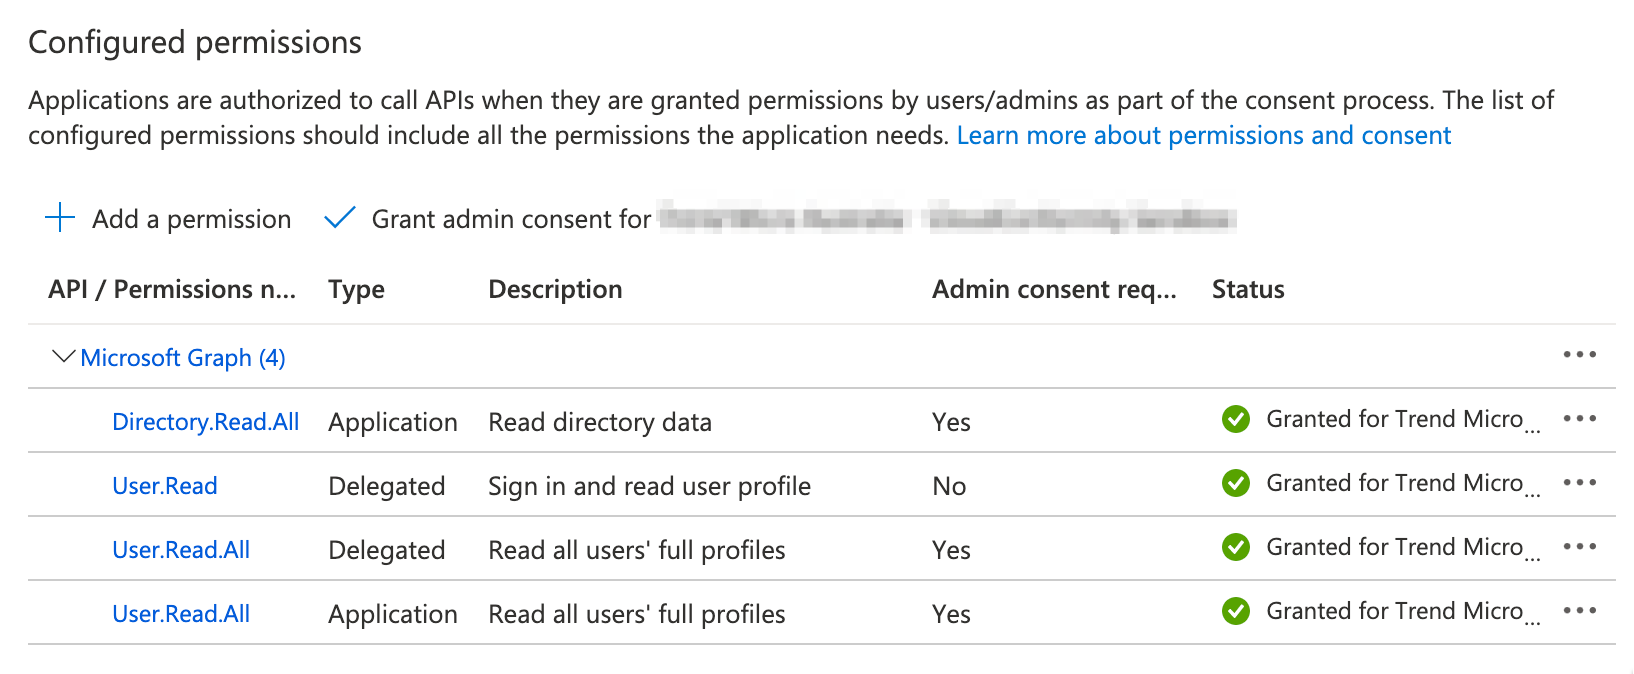The height and width of the screenshot is (674, 1634).
Task: Open the Delegated User.Read.All permission link
Action: point(181,550)
